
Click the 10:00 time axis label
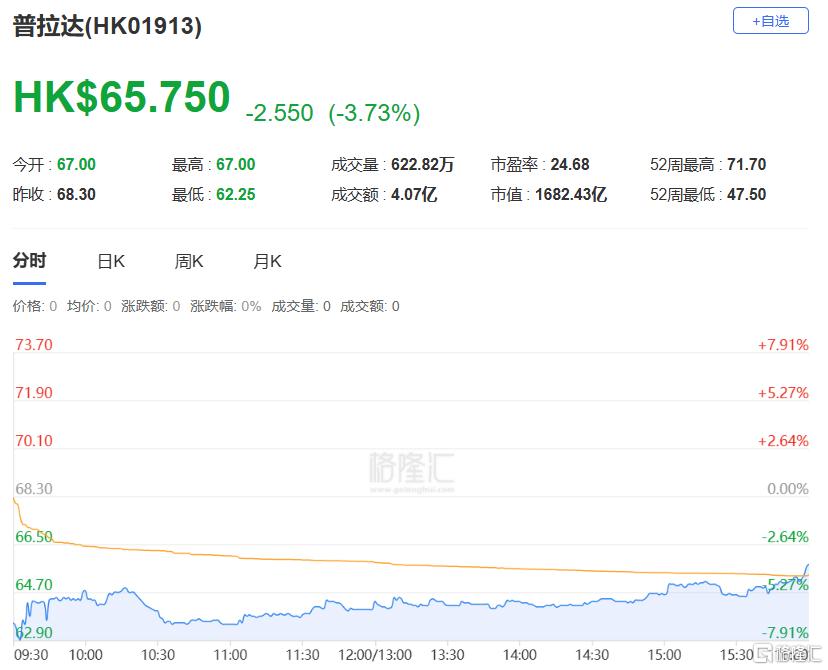click(x=86, y=655)
